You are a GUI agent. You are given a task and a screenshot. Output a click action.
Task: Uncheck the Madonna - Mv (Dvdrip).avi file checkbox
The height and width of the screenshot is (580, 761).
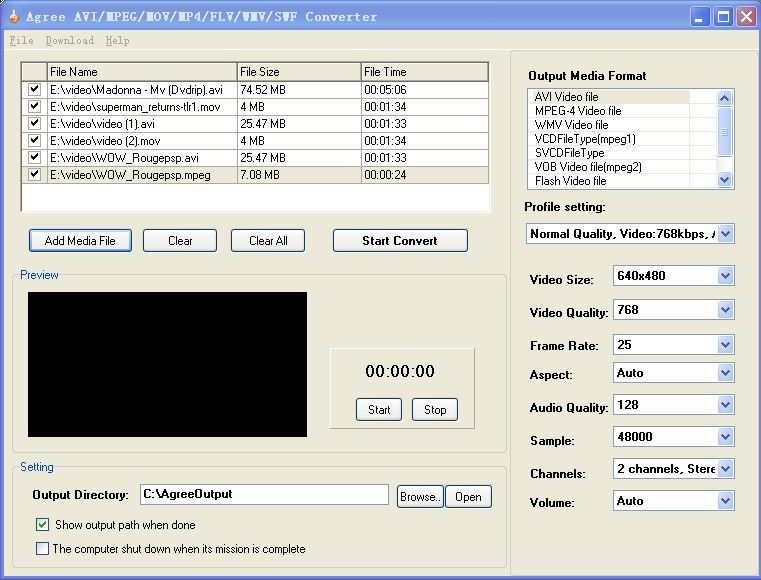[x=35, y=89]
